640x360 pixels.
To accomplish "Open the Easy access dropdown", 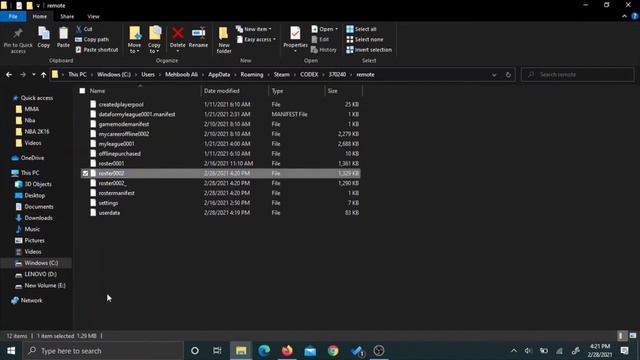I will point(256,39).
